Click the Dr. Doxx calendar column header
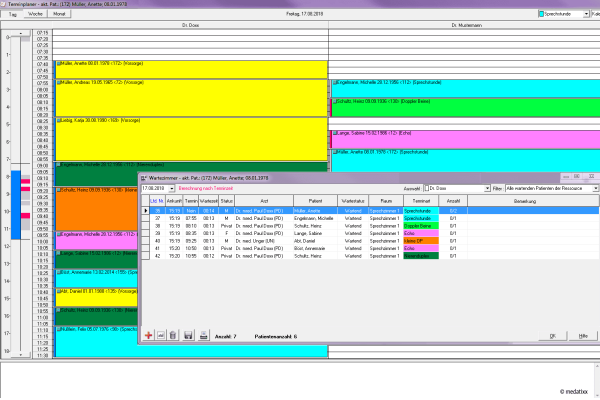The height and width of the screenshot is (400, 600). pyautogui.click(x=191, y=25)
